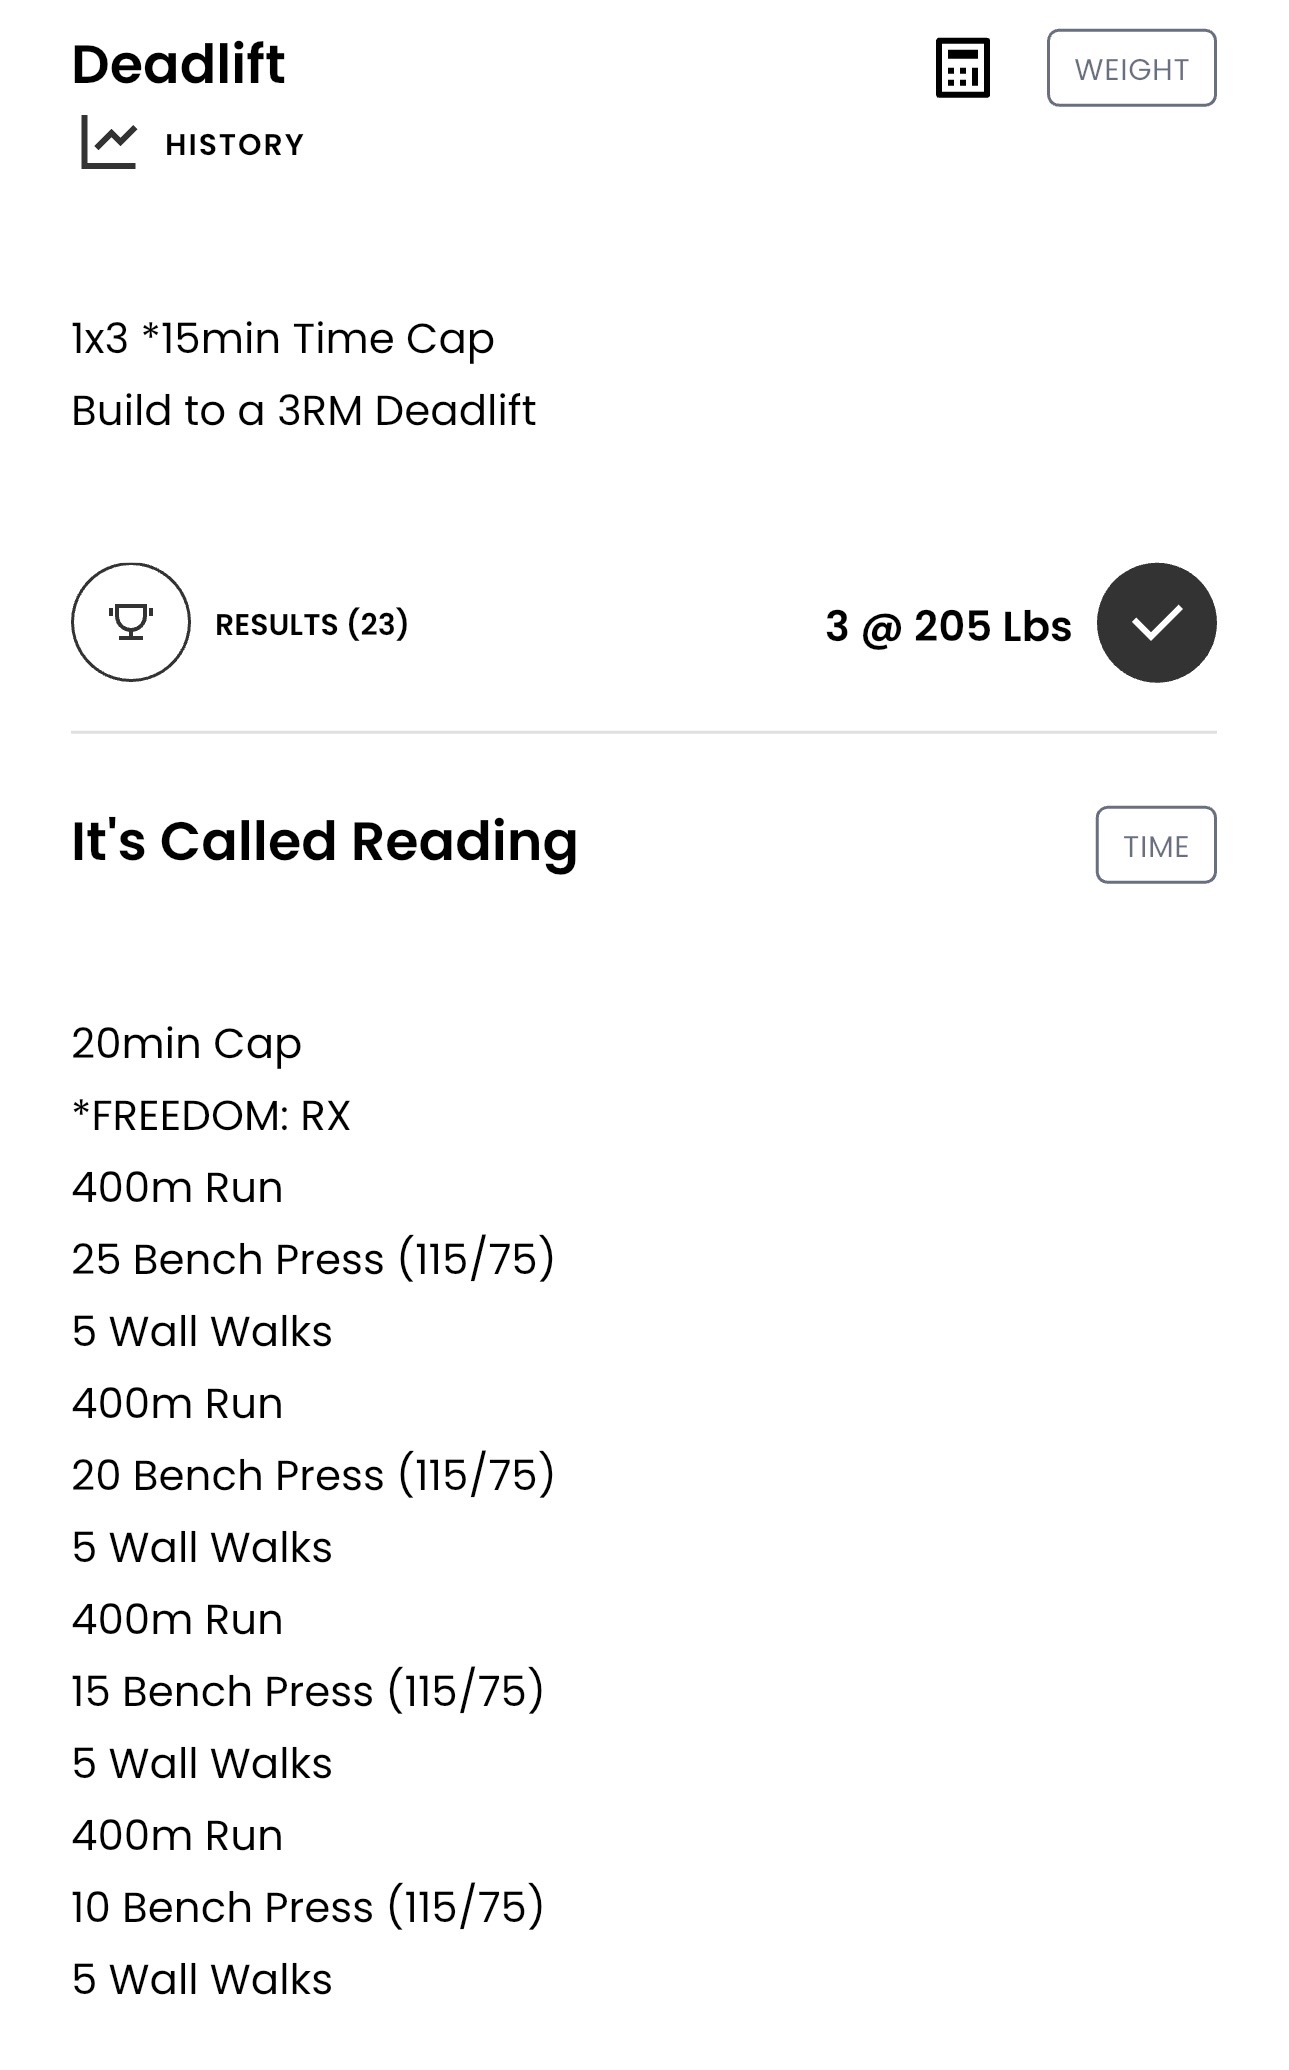Tap the *FREEDOM: RX line
The width and height of the screenshot is (1289, 2070).
click(x=211, y=1116)
